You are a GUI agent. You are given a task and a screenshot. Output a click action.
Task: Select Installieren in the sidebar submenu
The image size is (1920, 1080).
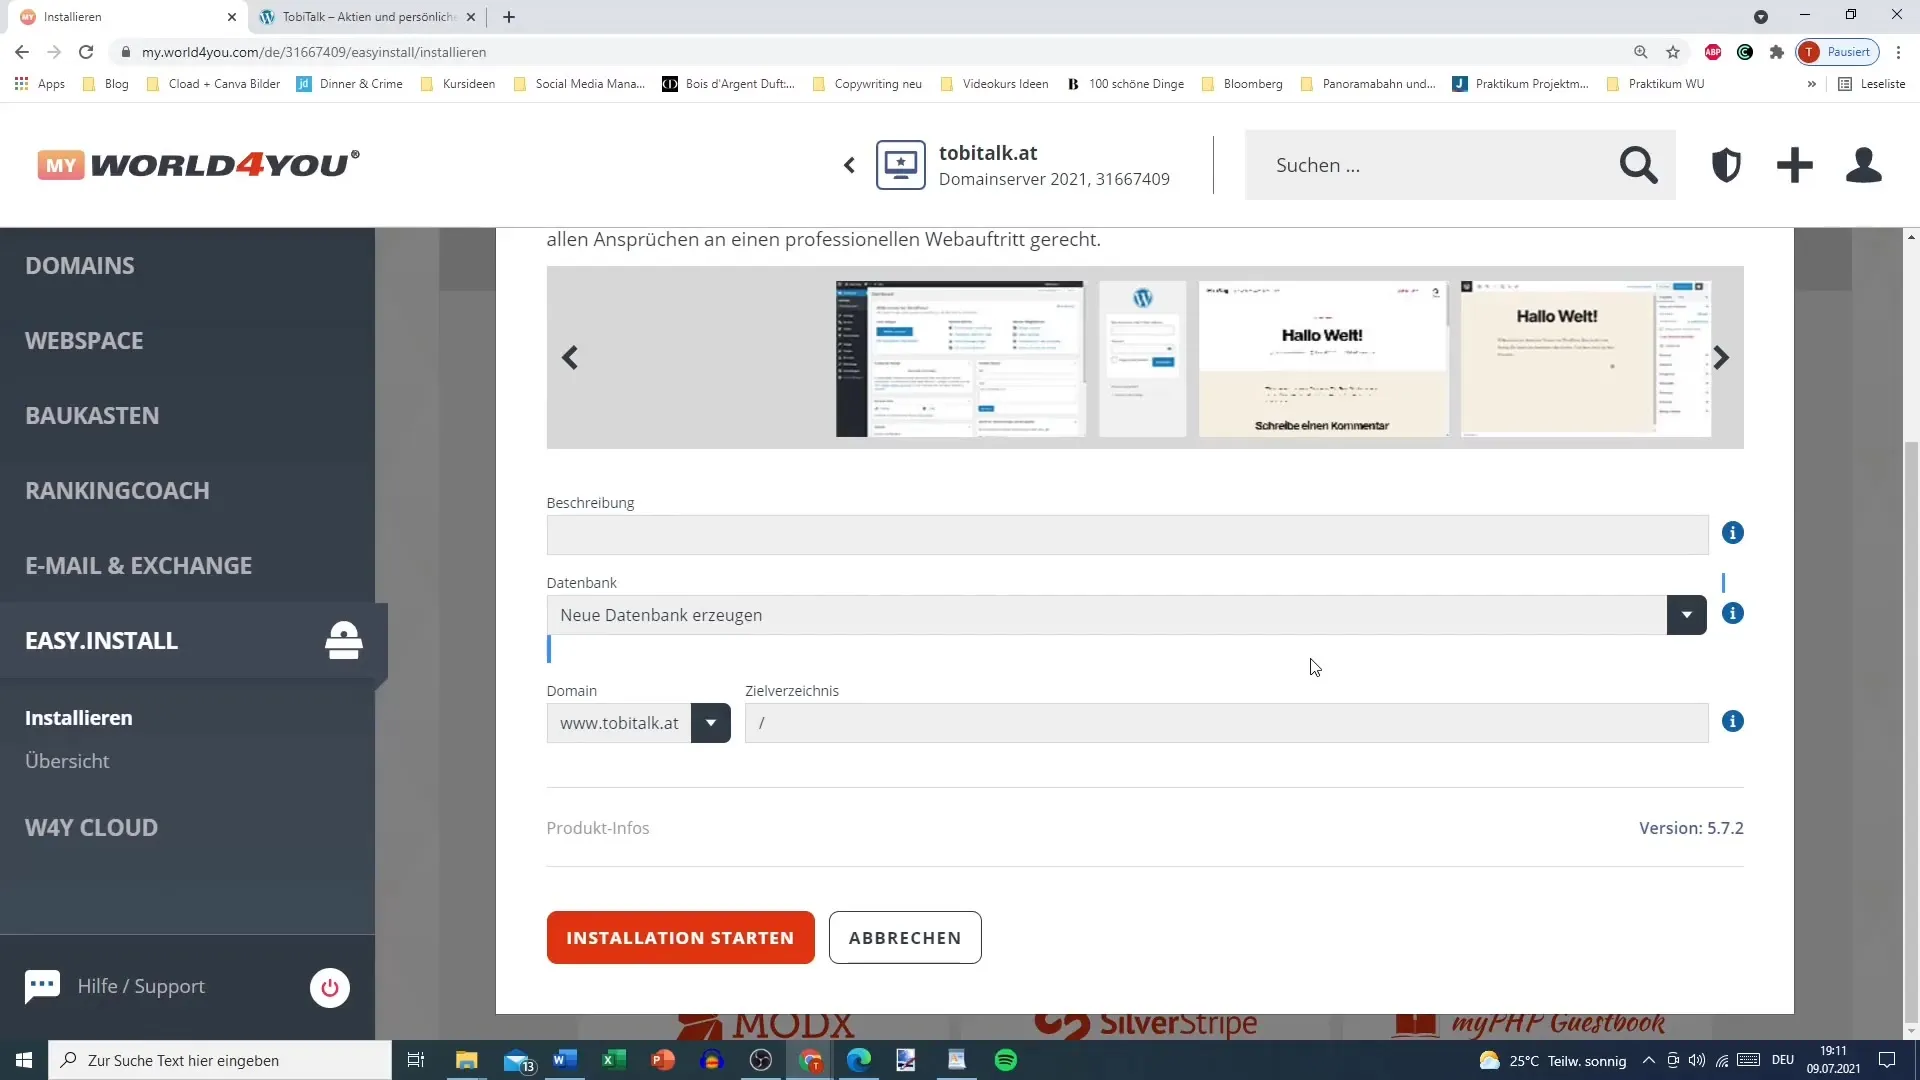pyautogui.click(x=78, y=718)
